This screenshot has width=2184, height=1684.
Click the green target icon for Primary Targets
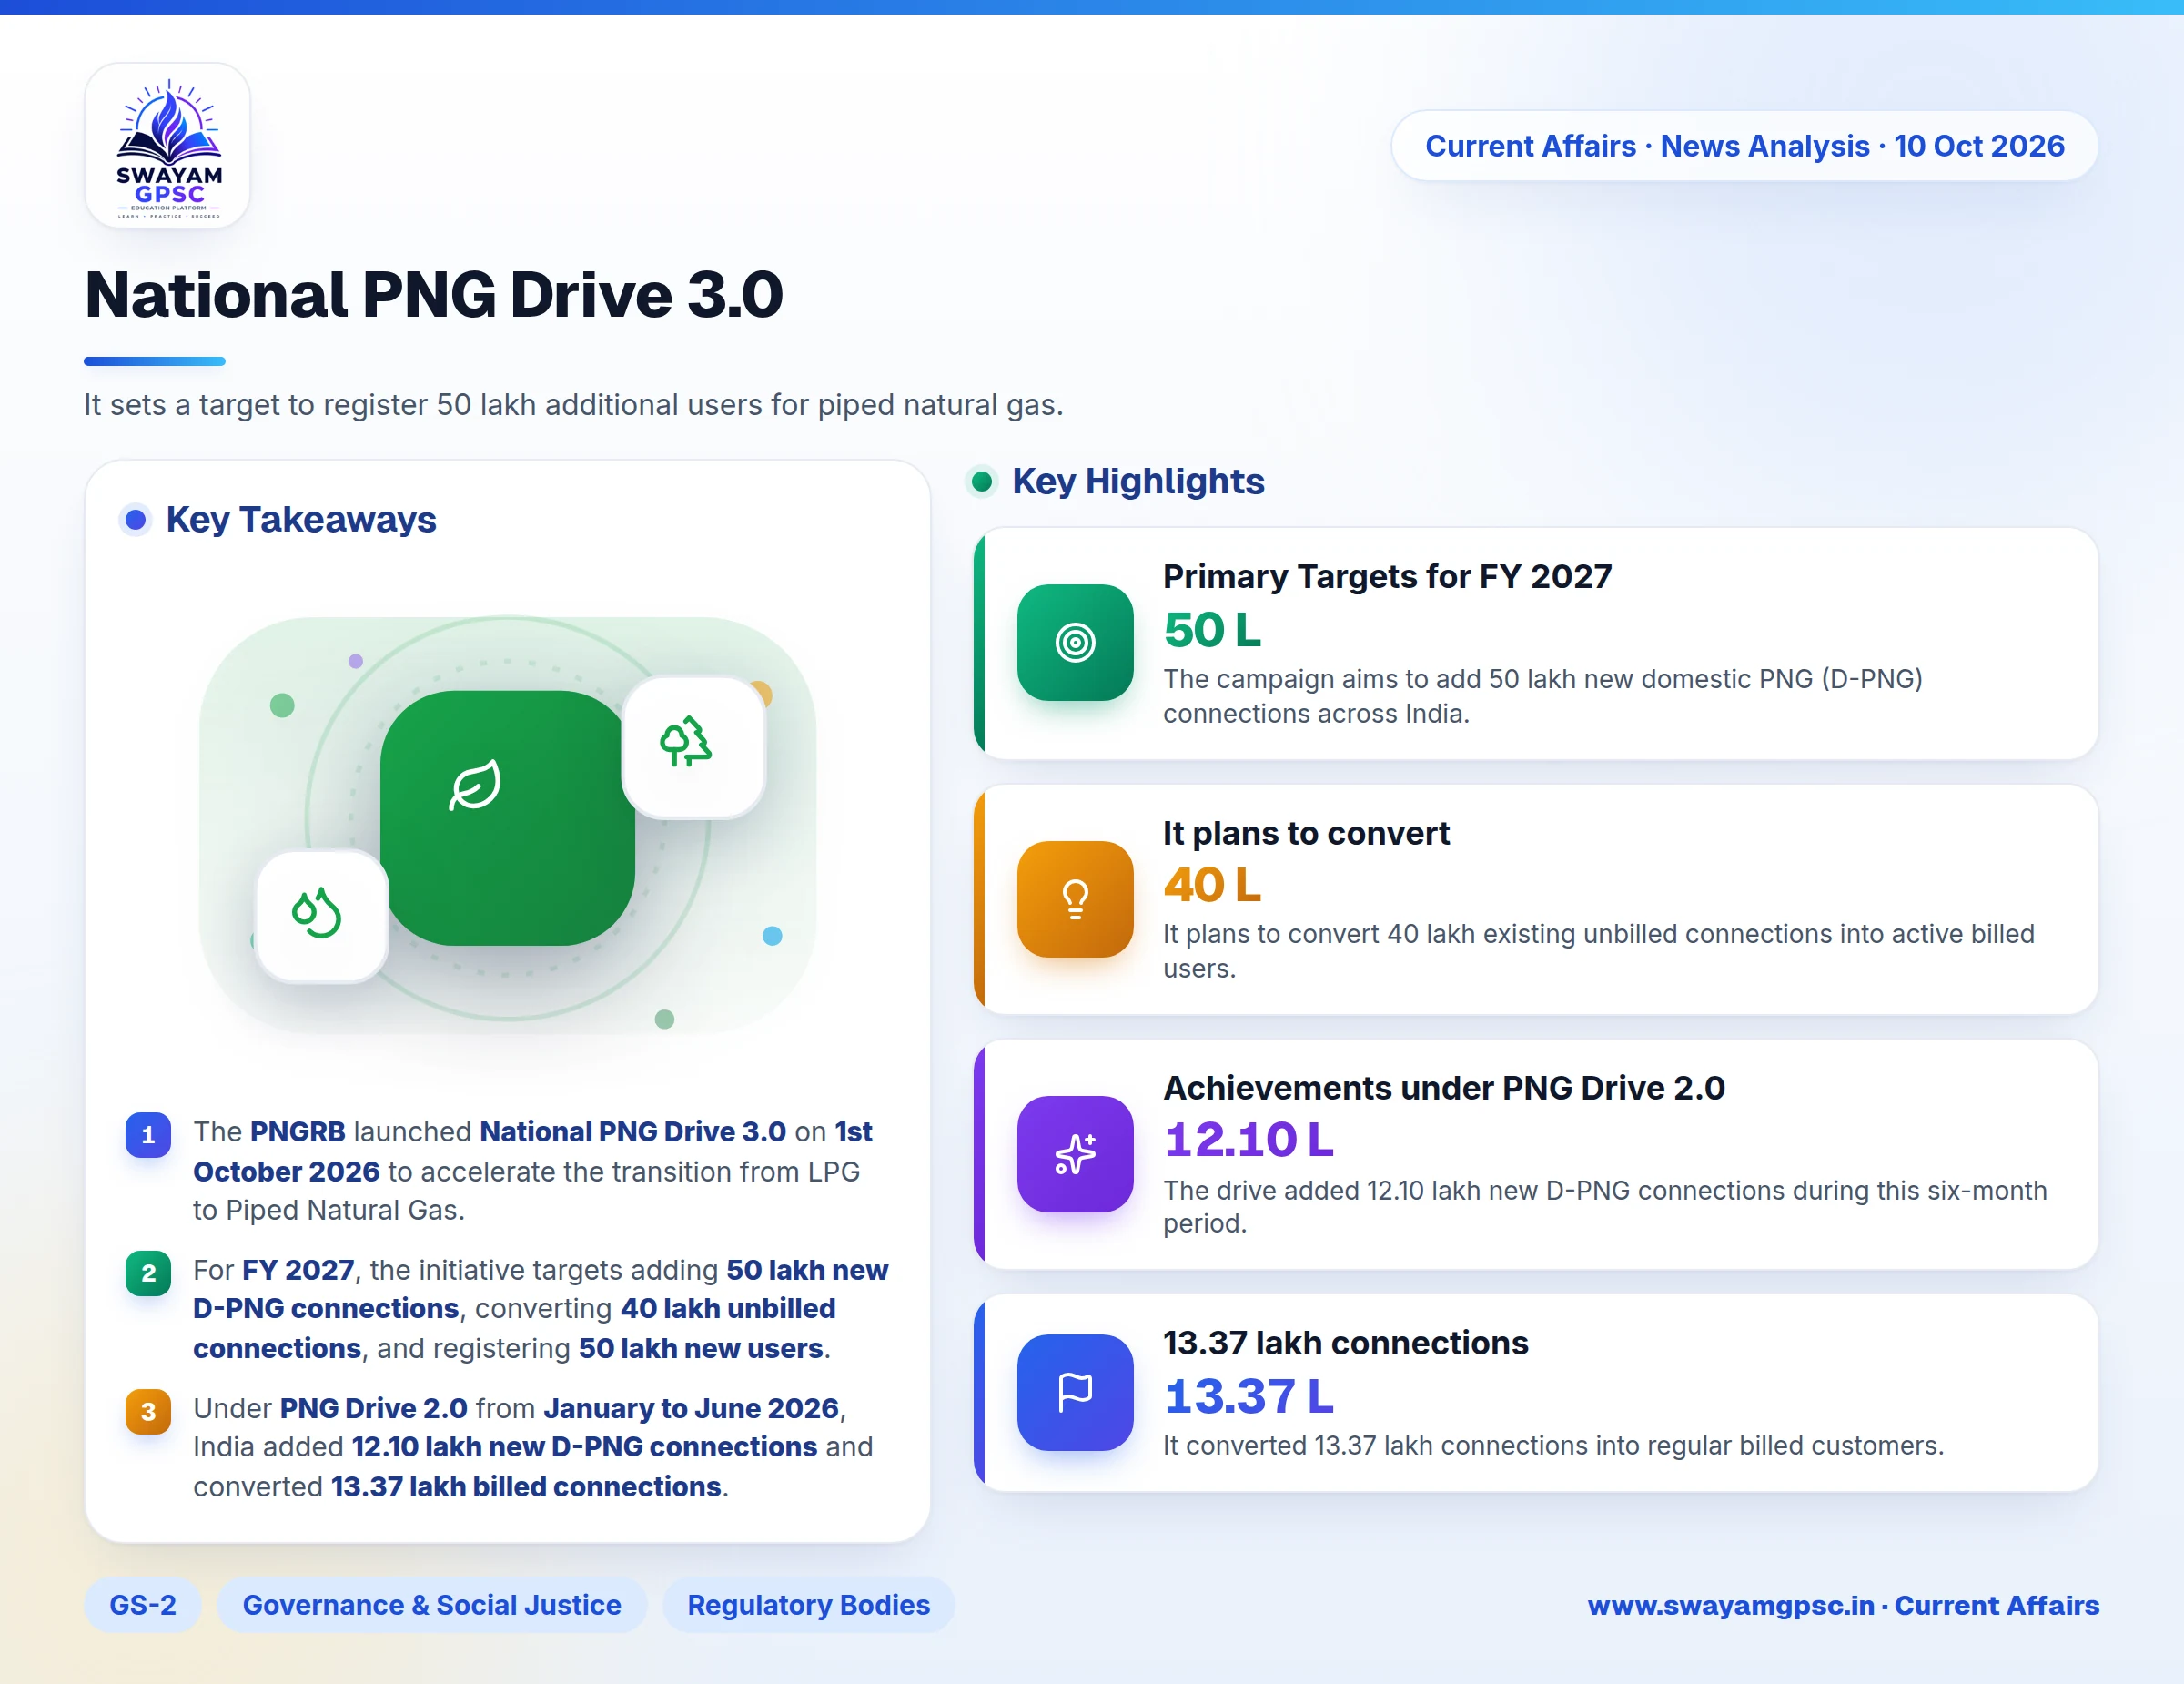(1075, 642)
